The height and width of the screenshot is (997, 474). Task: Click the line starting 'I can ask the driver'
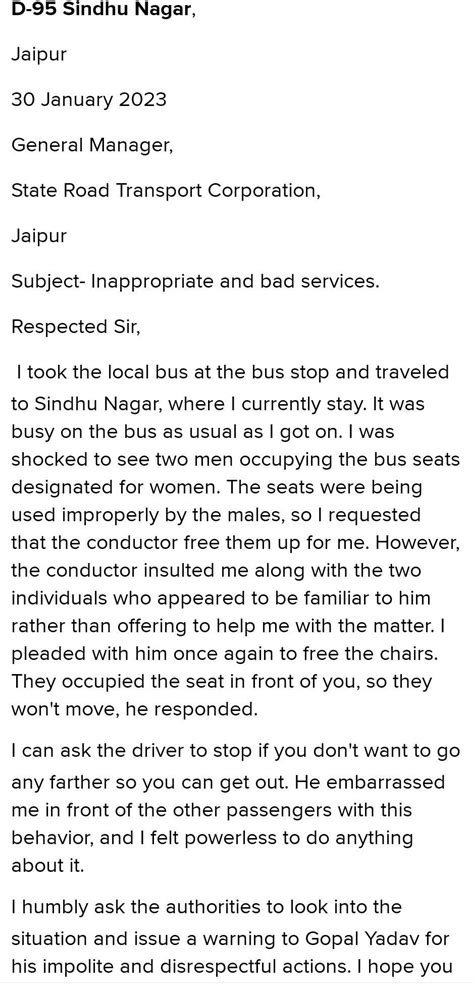pyautogui.click(x=235, y=753)
